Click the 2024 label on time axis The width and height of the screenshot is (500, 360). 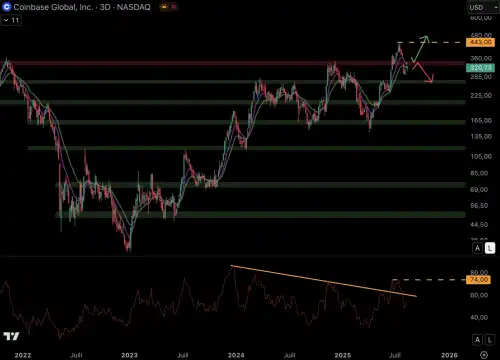pyautogui.click(x=236, y=355)
